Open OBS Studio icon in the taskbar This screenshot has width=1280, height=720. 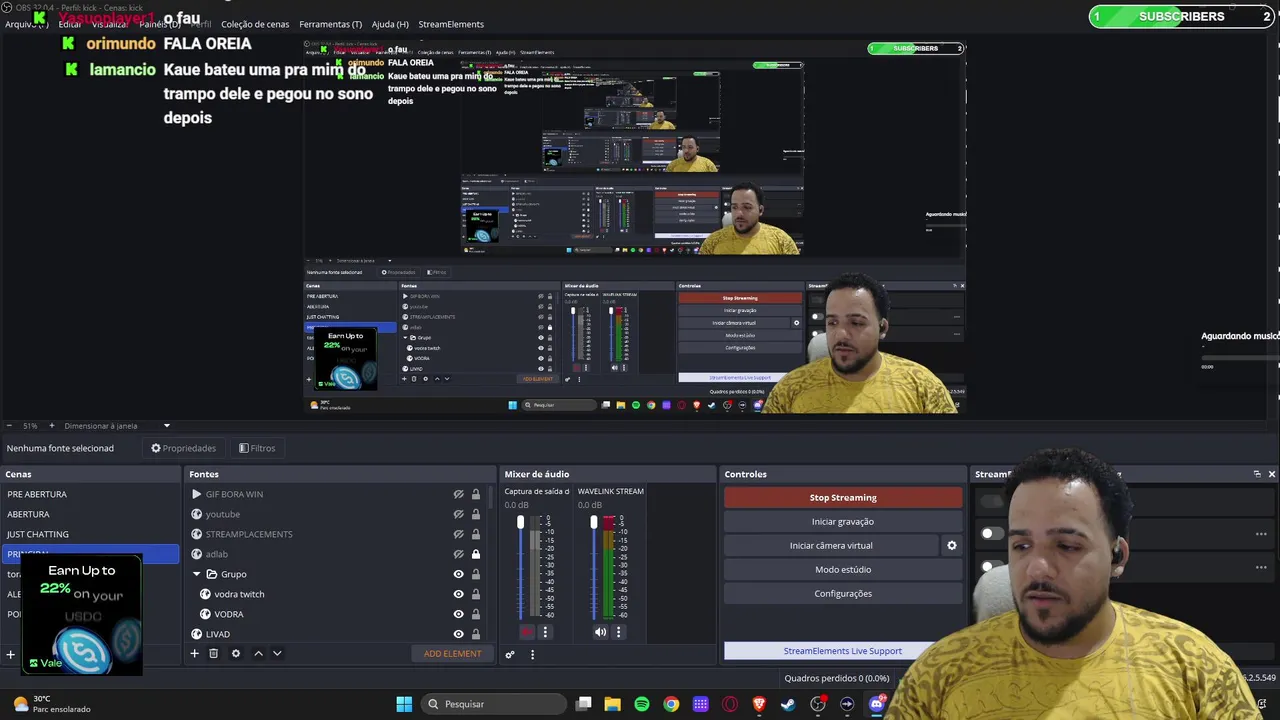click(818, 704)
